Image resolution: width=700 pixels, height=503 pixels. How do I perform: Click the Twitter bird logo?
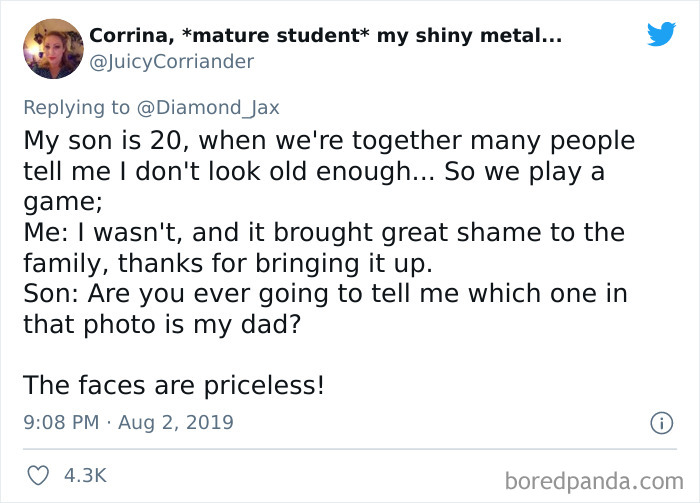[661, 34]
